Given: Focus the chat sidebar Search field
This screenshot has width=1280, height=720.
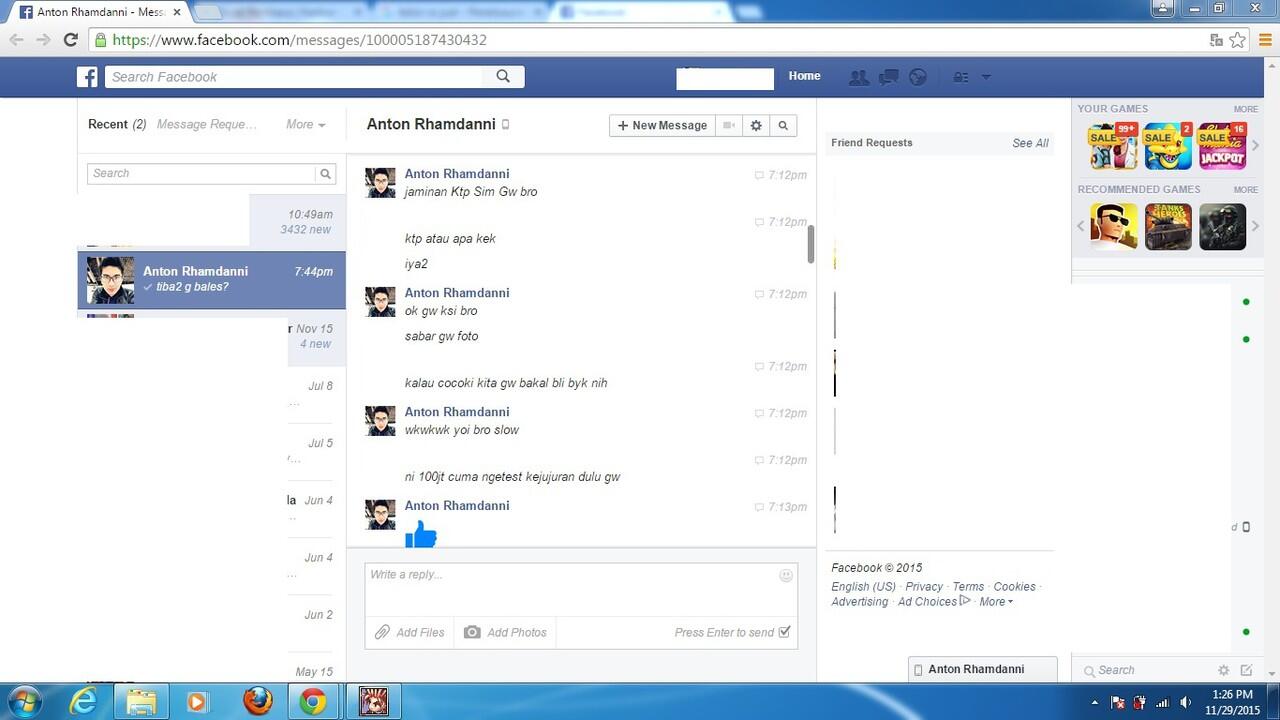Looking at the screenshot, I should tap(1145, 670).
